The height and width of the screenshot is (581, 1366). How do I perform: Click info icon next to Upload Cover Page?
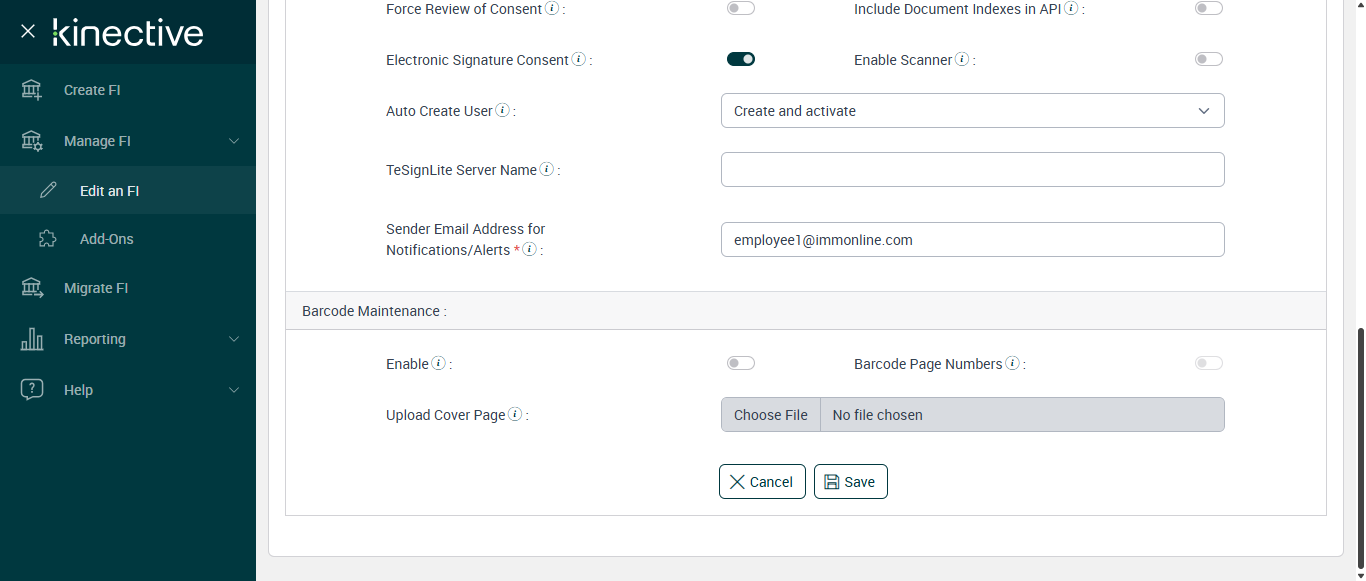[515, 415]
